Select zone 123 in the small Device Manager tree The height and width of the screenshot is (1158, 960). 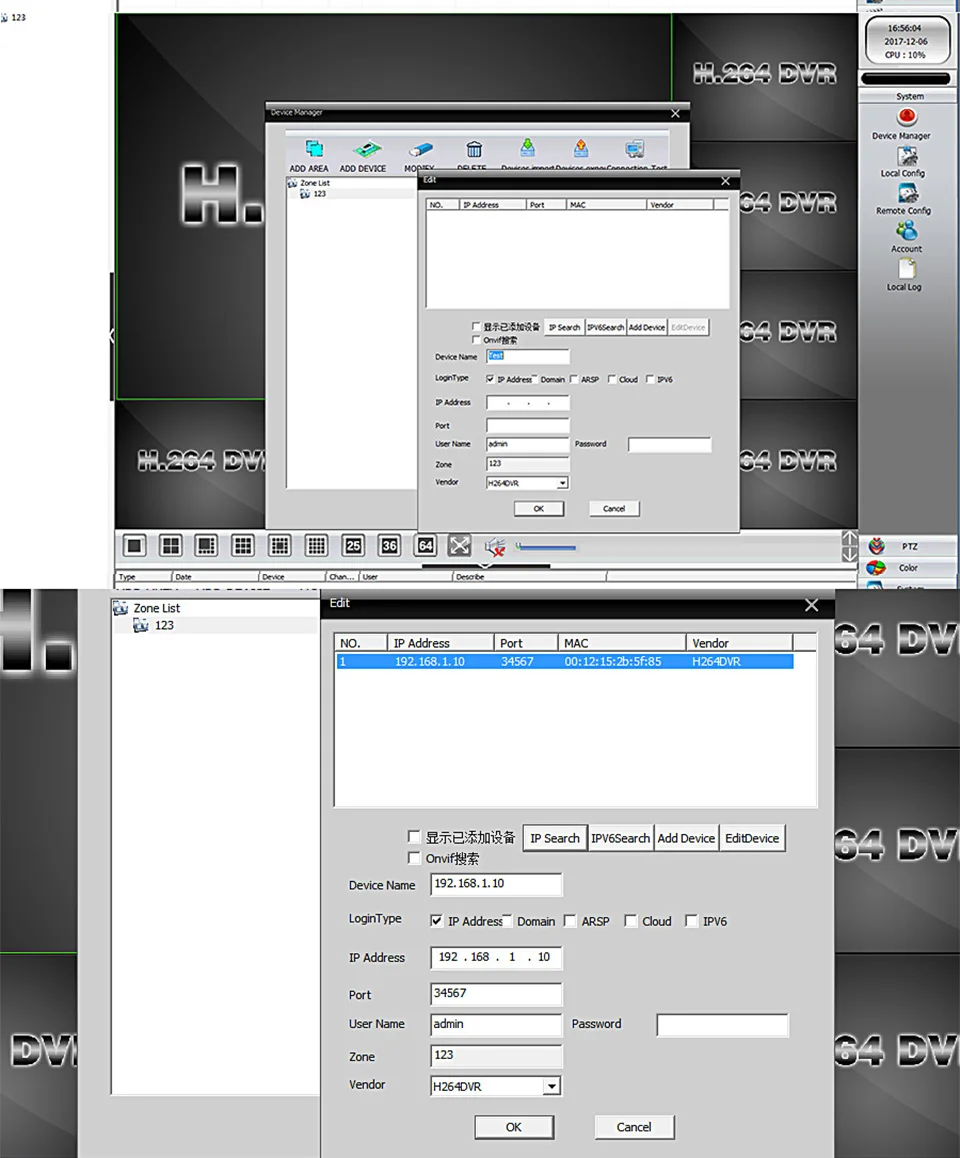(x=320, y=193)
